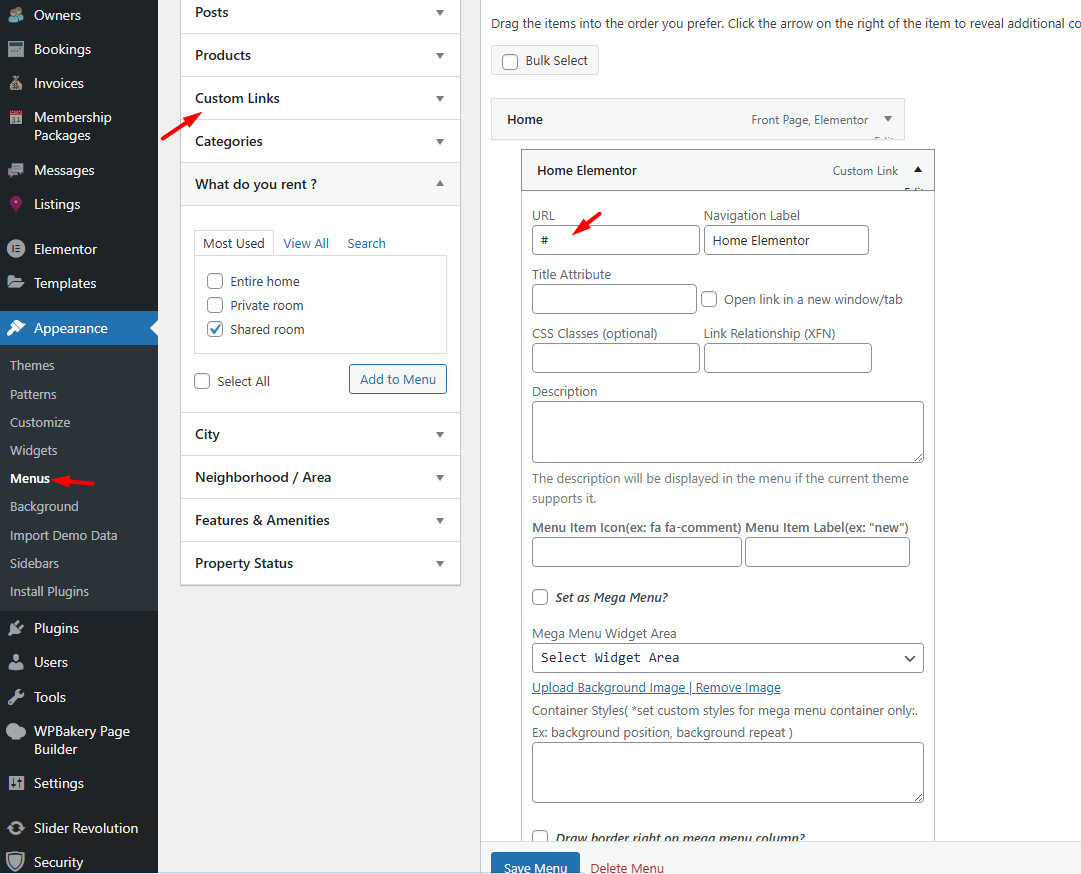The image size is (1081, 874).
Task: Click the Security shield icon
Action: click(16, 862)
